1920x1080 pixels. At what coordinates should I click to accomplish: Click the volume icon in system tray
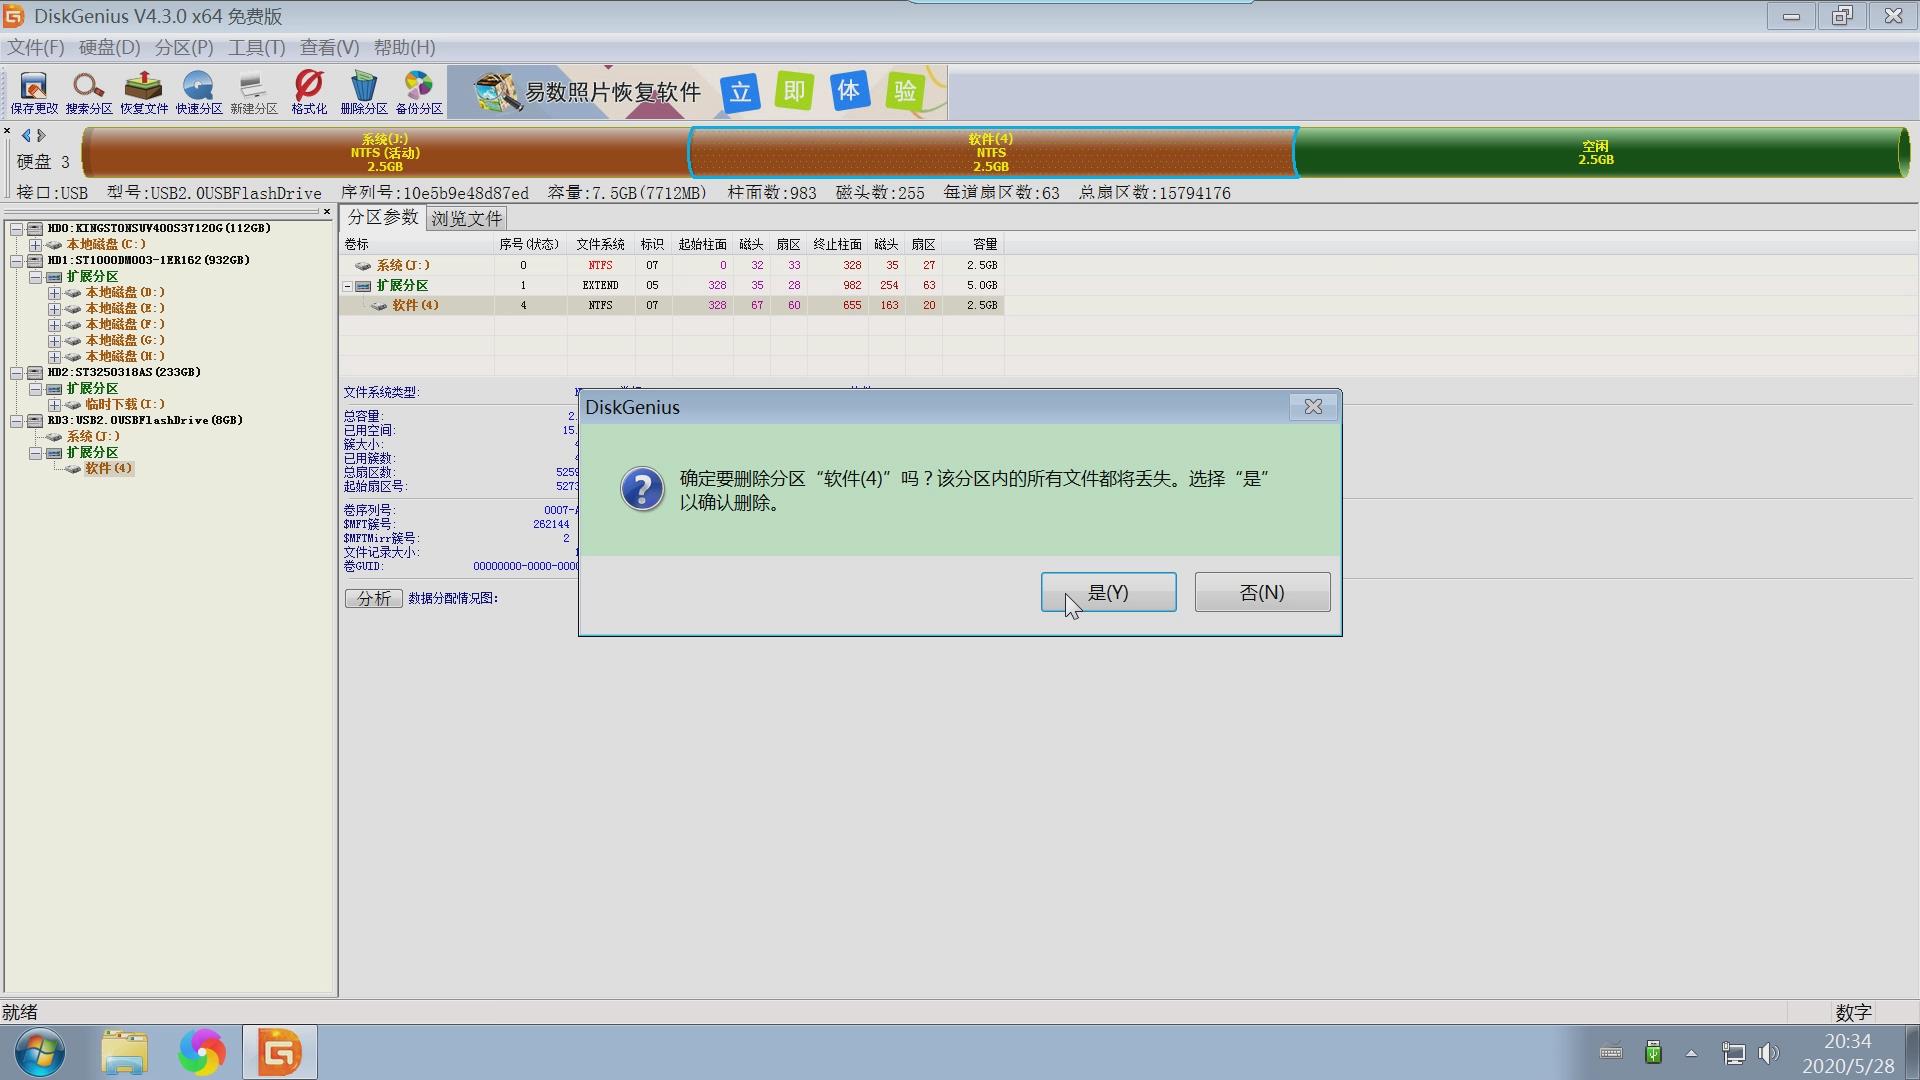[1770, 1052]
